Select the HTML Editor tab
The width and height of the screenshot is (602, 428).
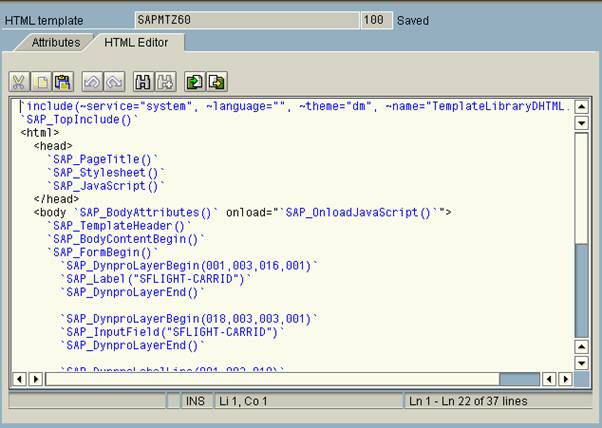pyautogui.click(x=136, y=42)
